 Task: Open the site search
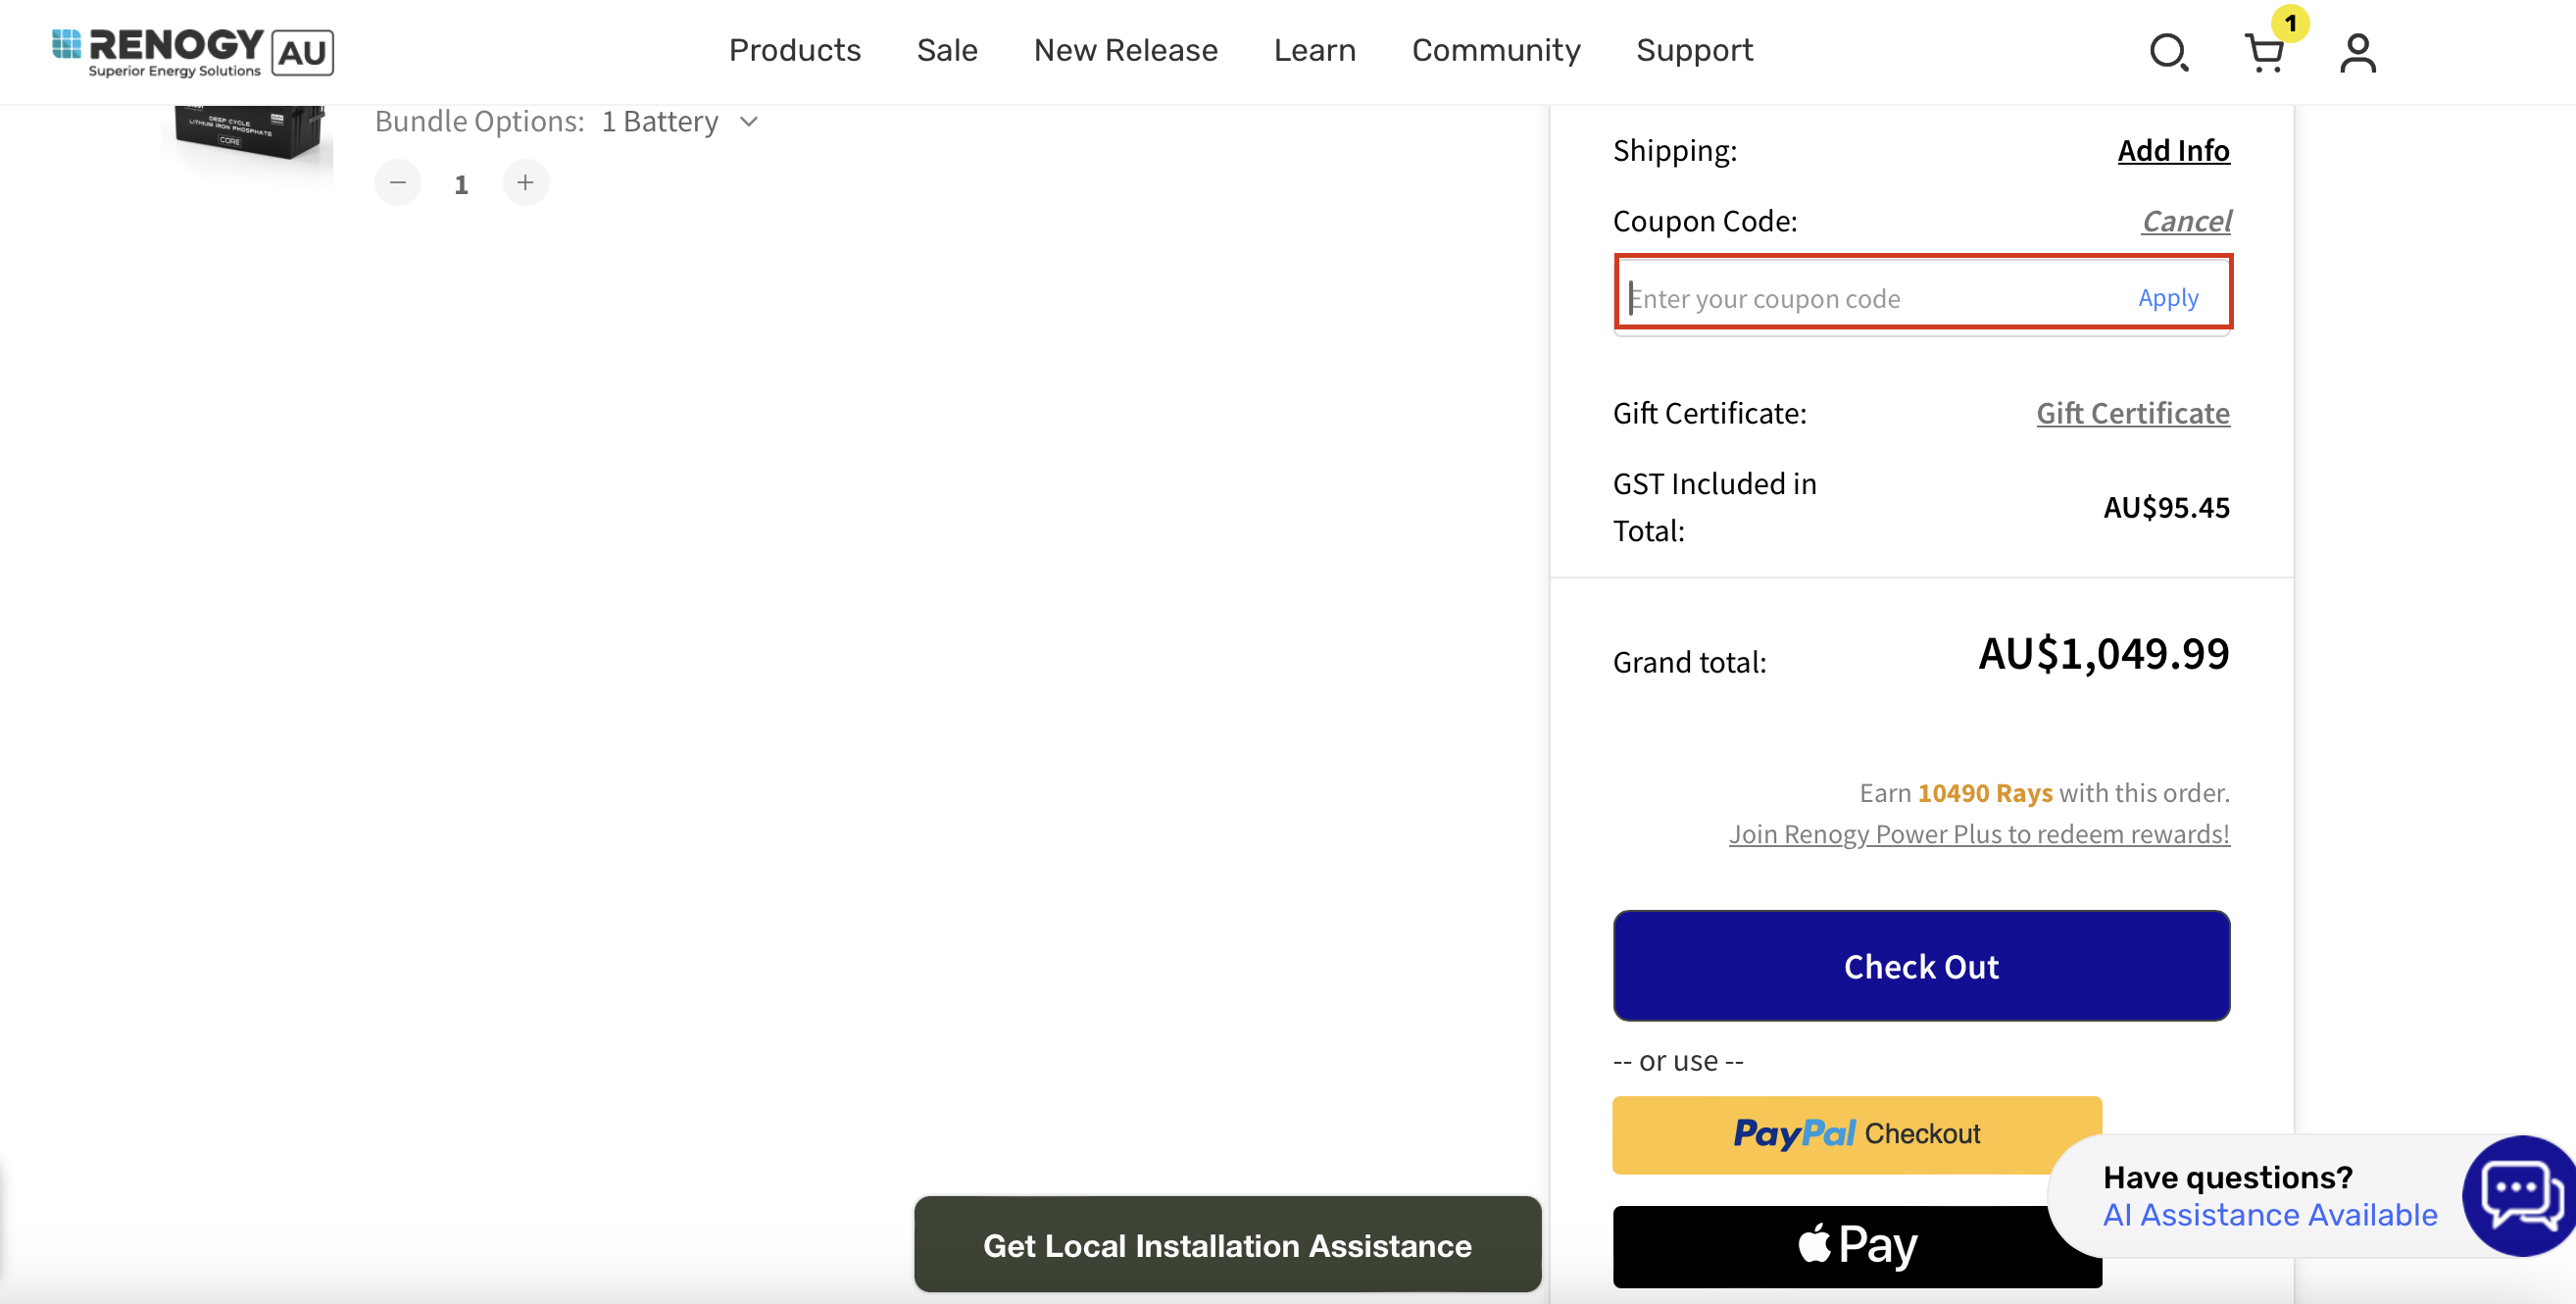pyautogui.click(x=2168, y=52)
